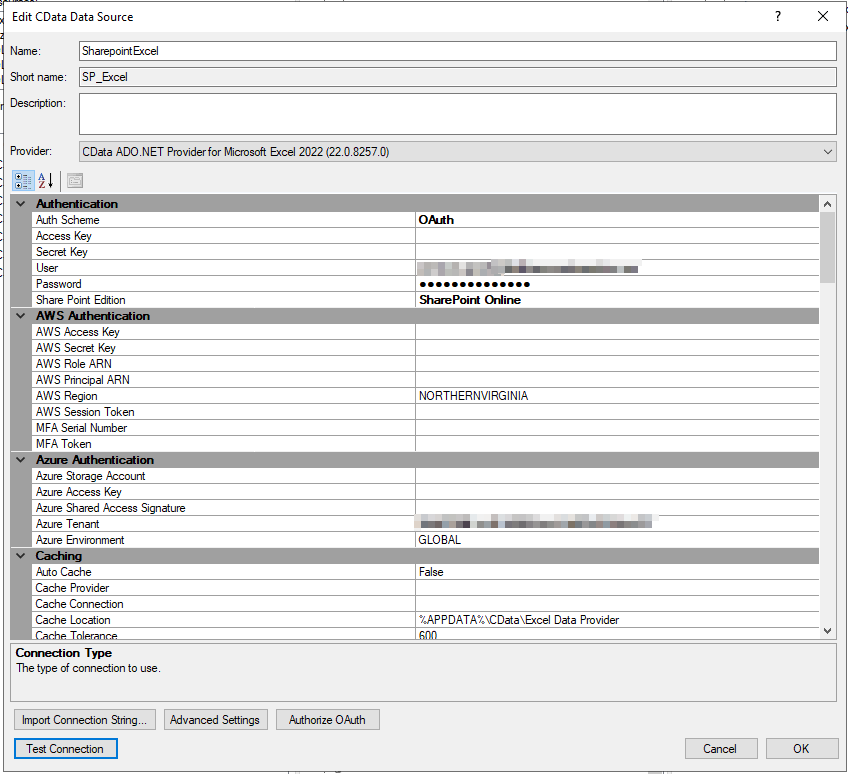Collapse the Azure Authentication category
Screen dimensions: 848x774
point(21,460)
